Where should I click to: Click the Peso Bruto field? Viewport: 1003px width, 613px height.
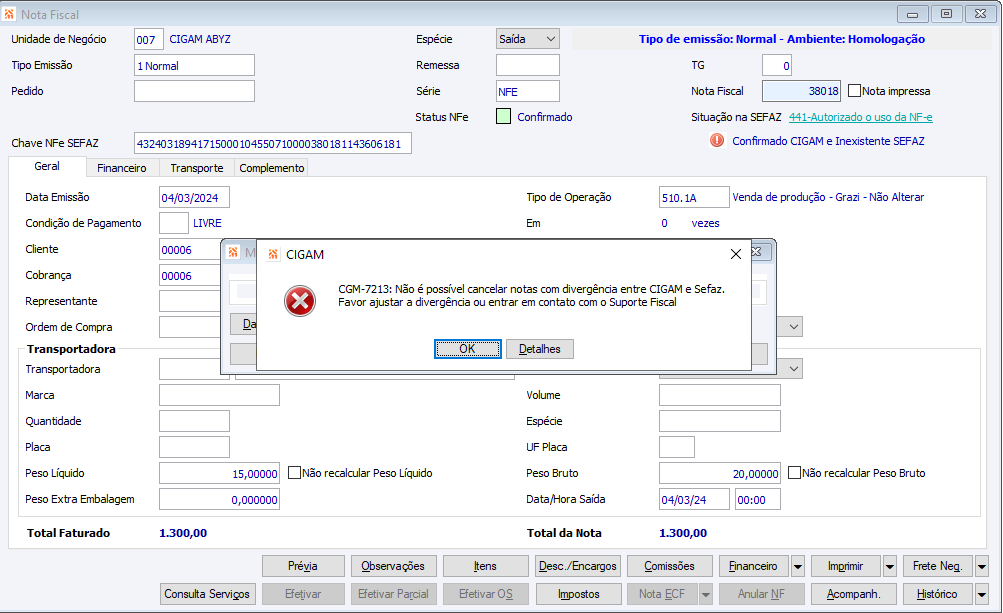[720, 474]
